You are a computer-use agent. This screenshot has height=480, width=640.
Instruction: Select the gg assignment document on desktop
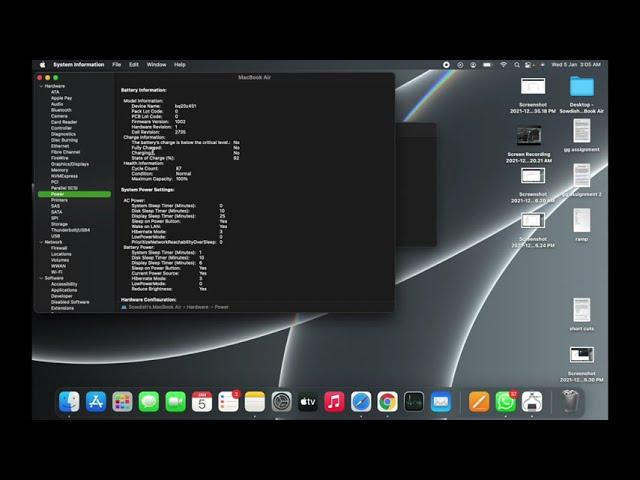[582, 135]
